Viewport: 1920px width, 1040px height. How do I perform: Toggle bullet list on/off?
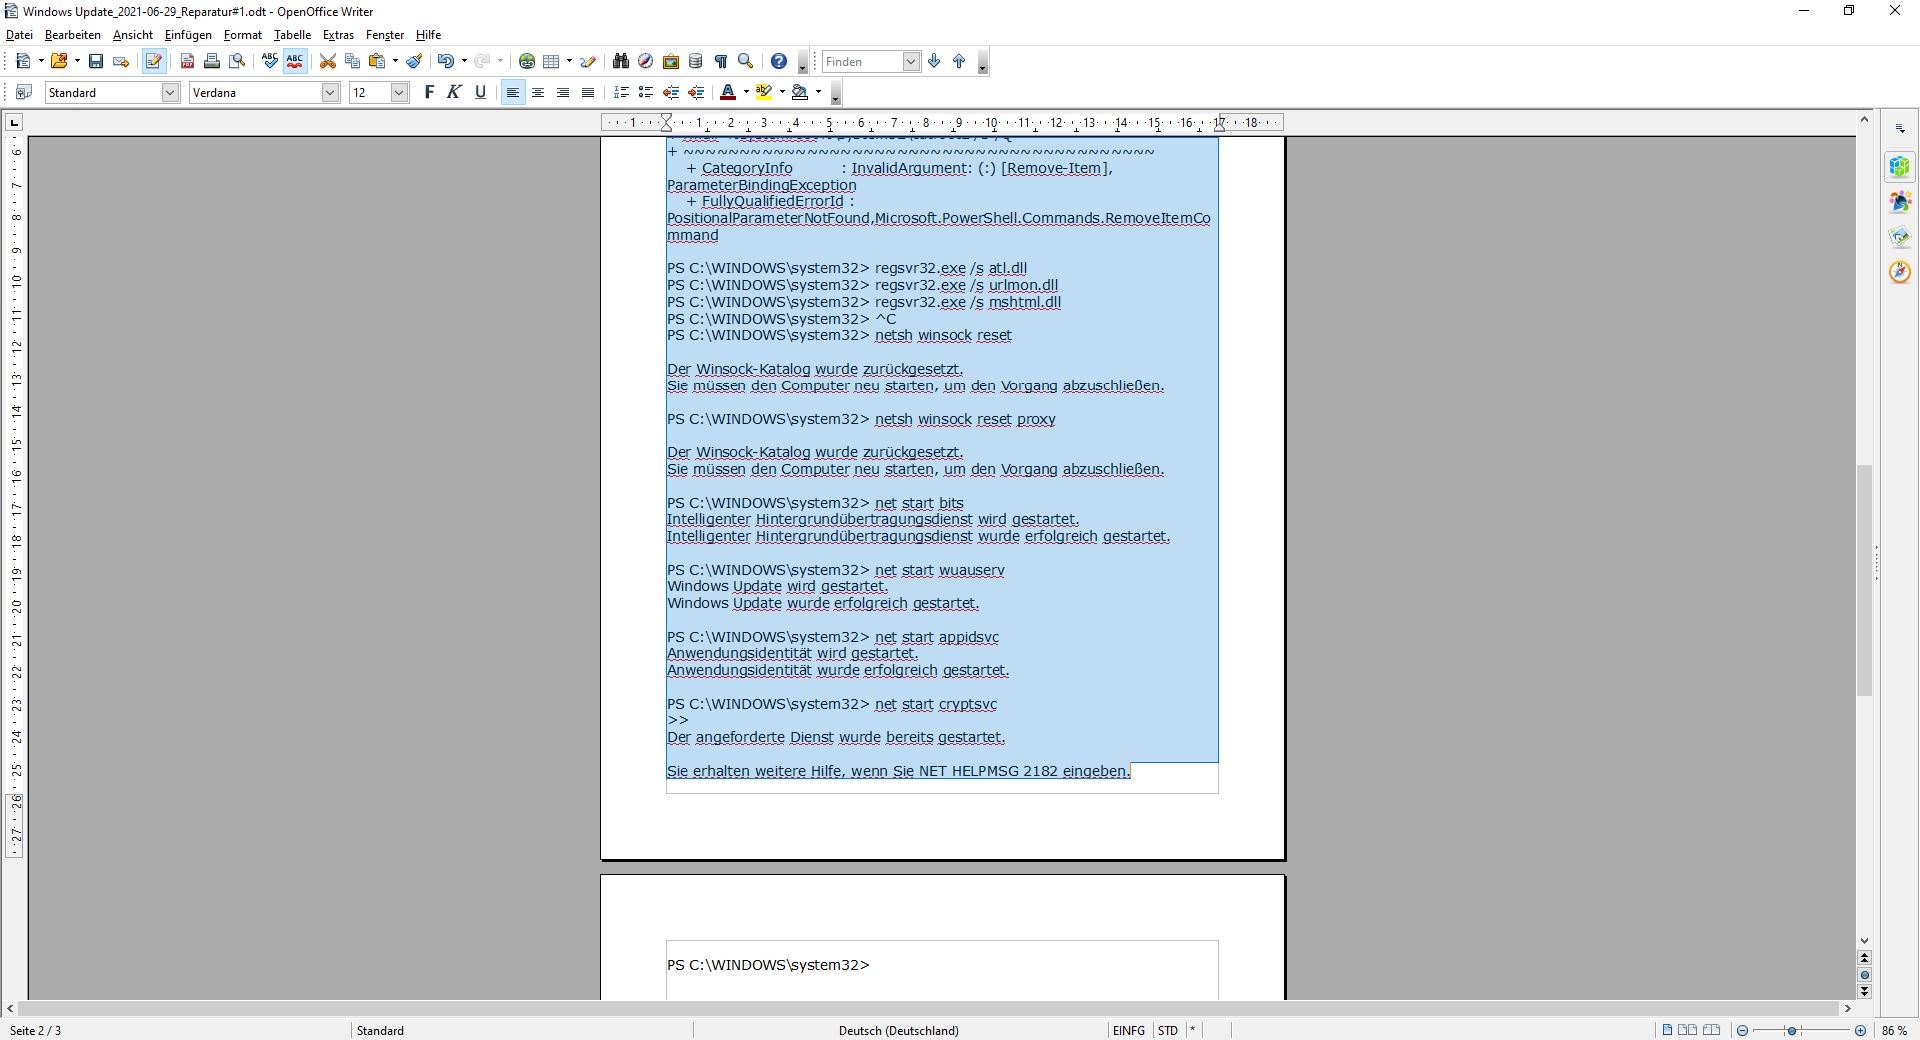[646, 93]
